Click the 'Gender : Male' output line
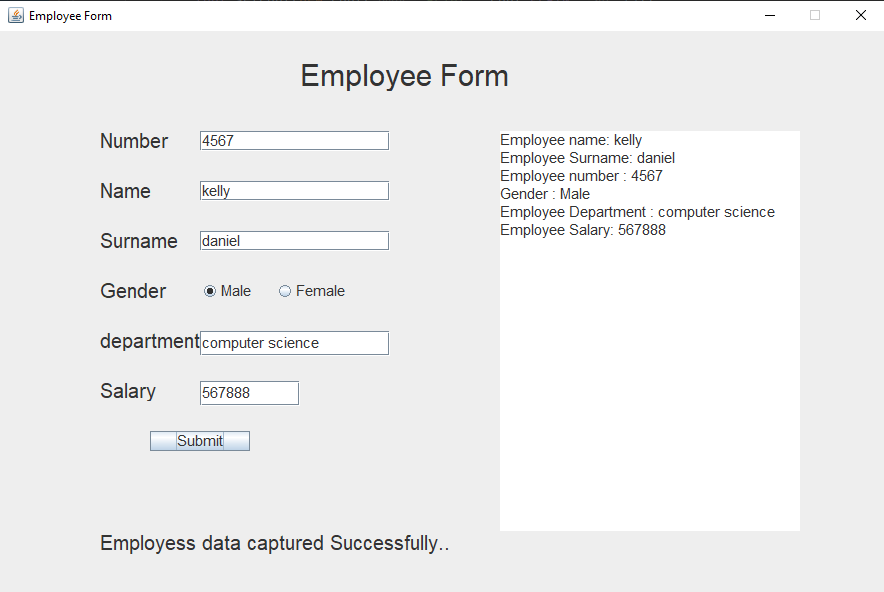Image resolution: width=884 pixels, height=592 pixels. click(x=545, y=194)
